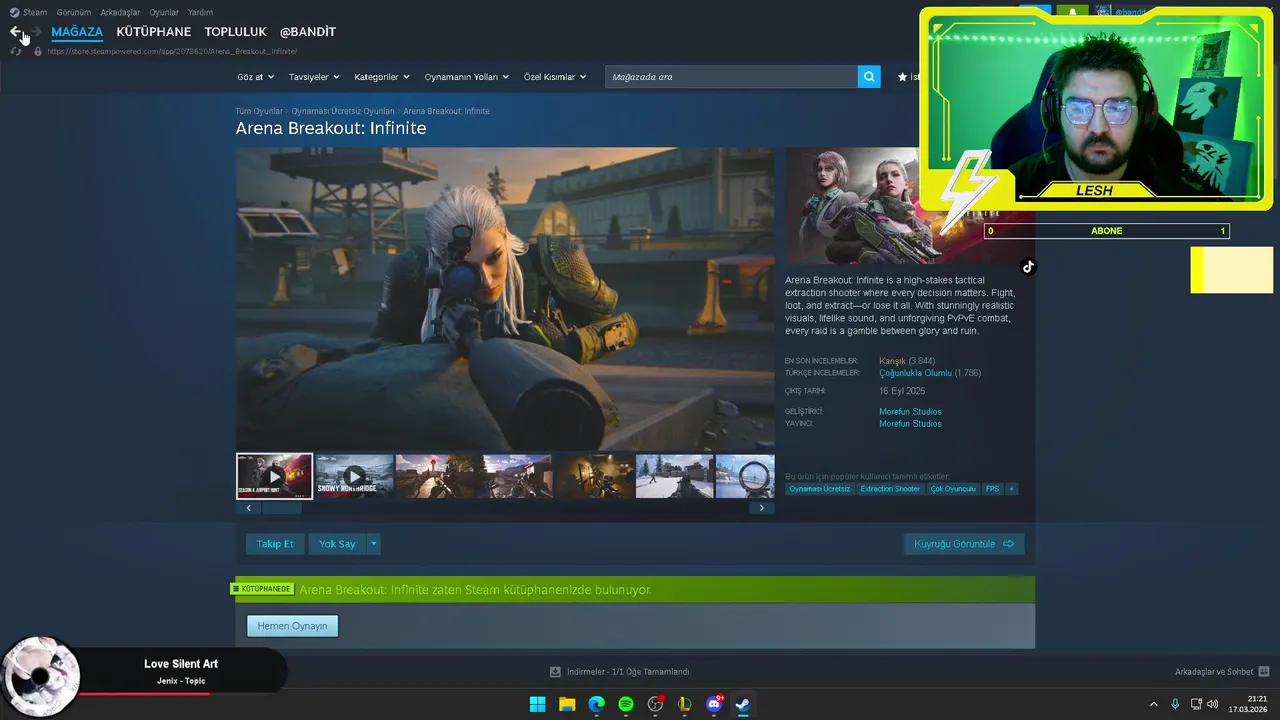Viewport: 1280px width, 720px height.
Task: Open the Karışık recent reviews link
Action: (892, 361)
